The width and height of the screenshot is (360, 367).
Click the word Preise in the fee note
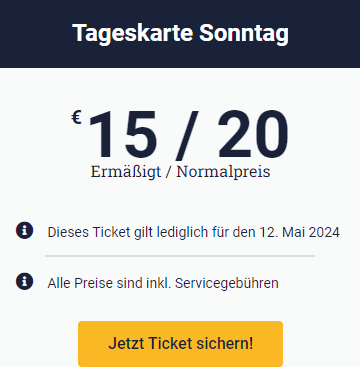93,283
